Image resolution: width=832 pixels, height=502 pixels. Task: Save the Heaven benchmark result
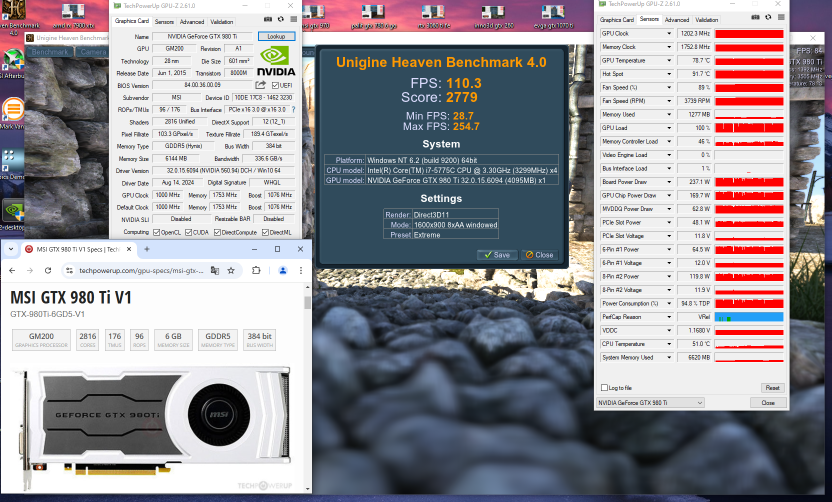point(498,254)
